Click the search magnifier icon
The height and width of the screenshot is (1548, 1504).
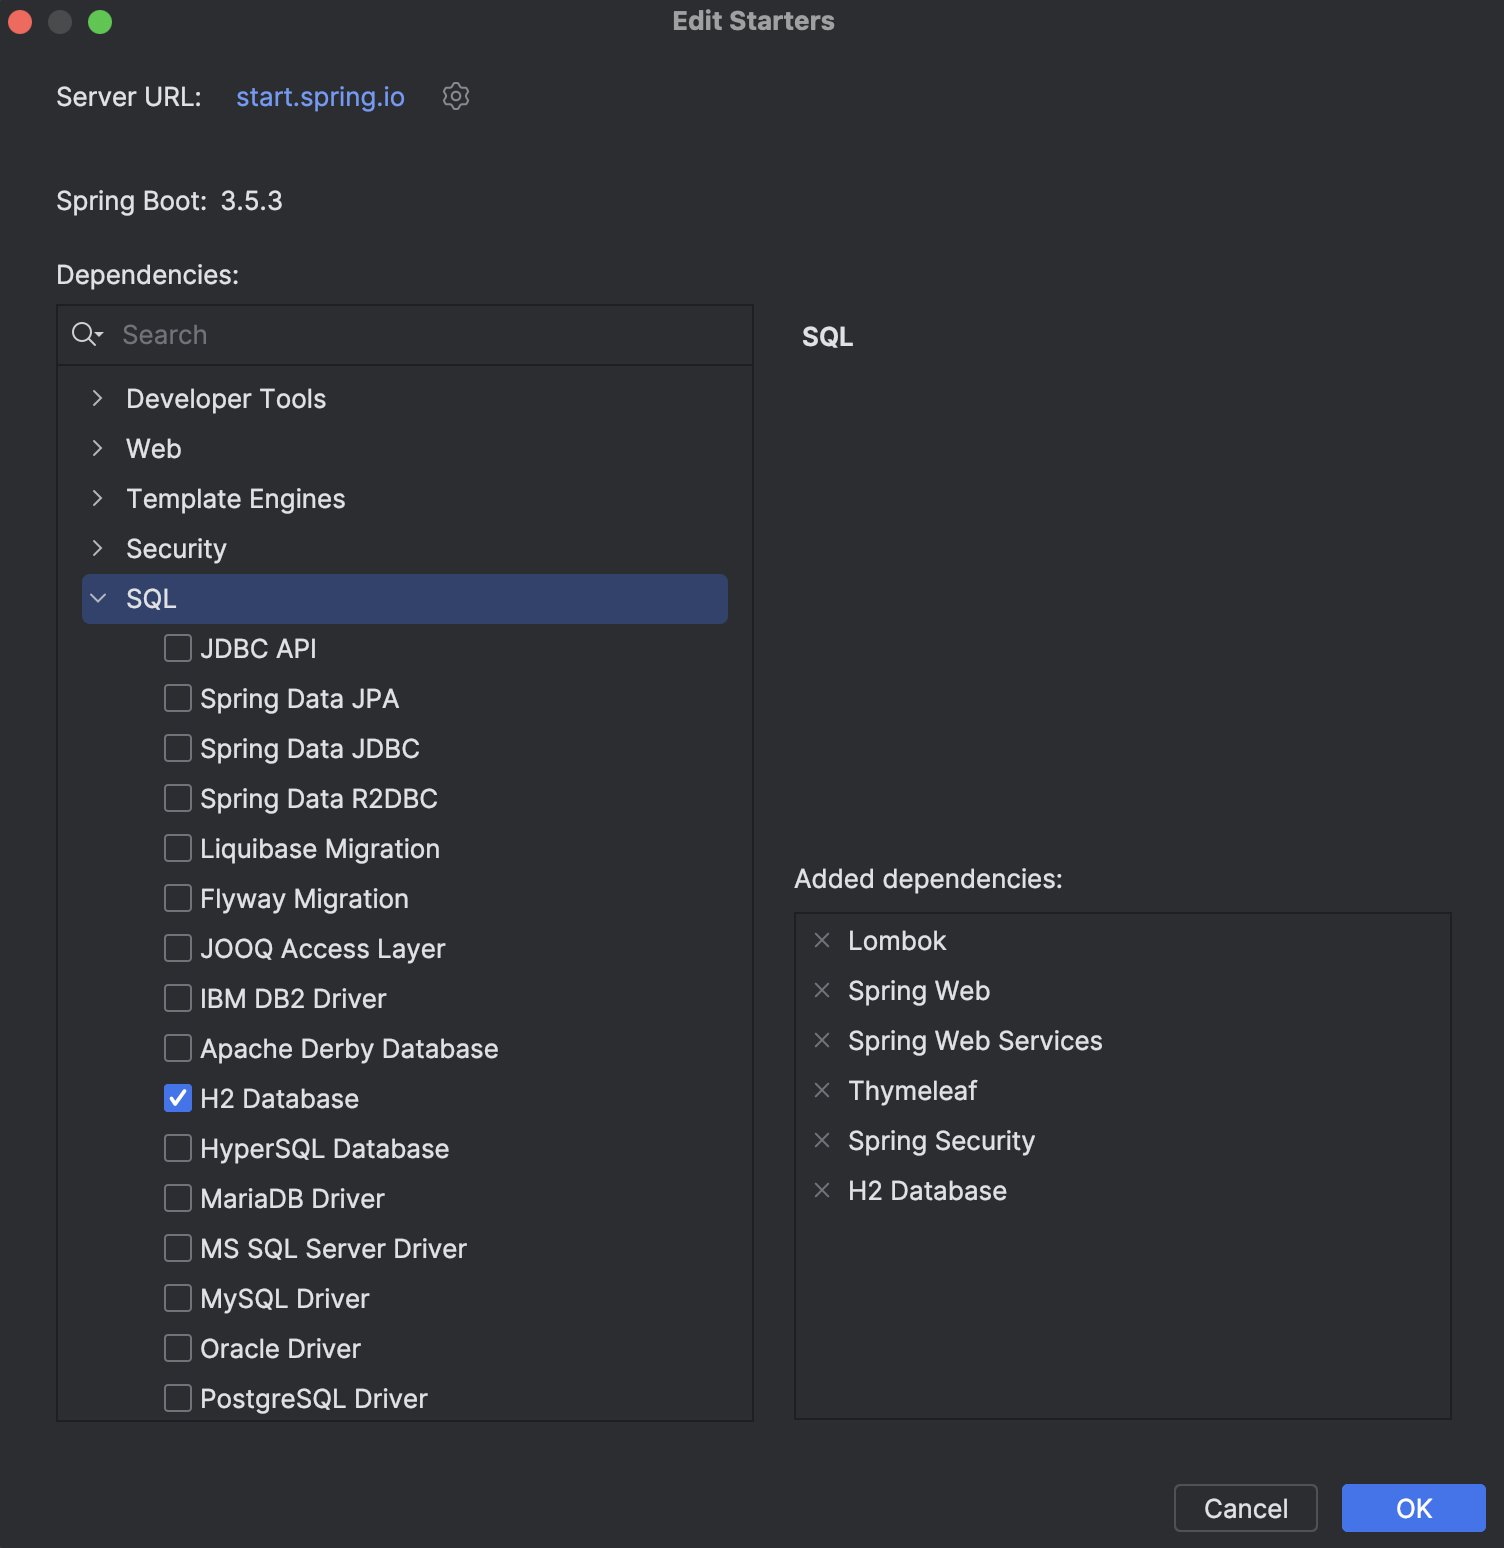pyautogui.click(x=87, y=334)
